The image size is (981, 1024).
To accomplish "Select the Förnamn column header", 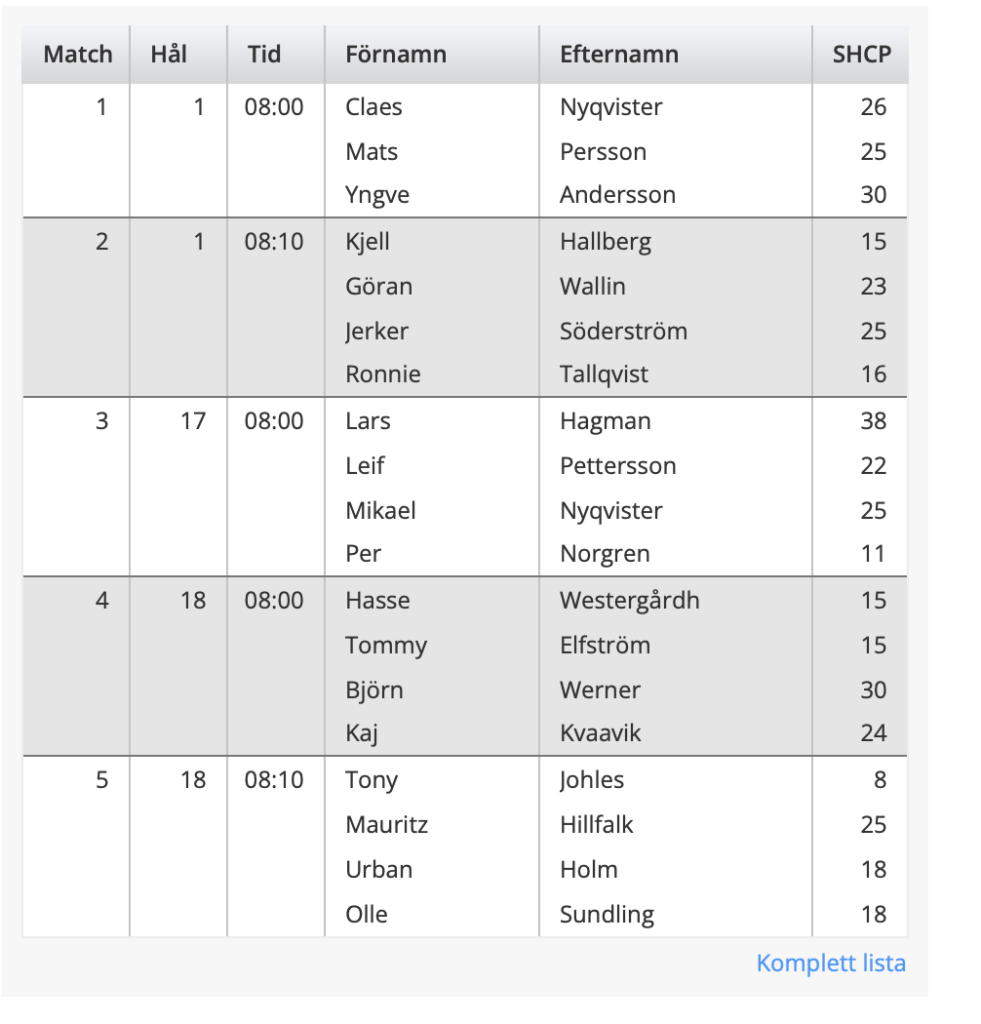I will pos(396,54).
